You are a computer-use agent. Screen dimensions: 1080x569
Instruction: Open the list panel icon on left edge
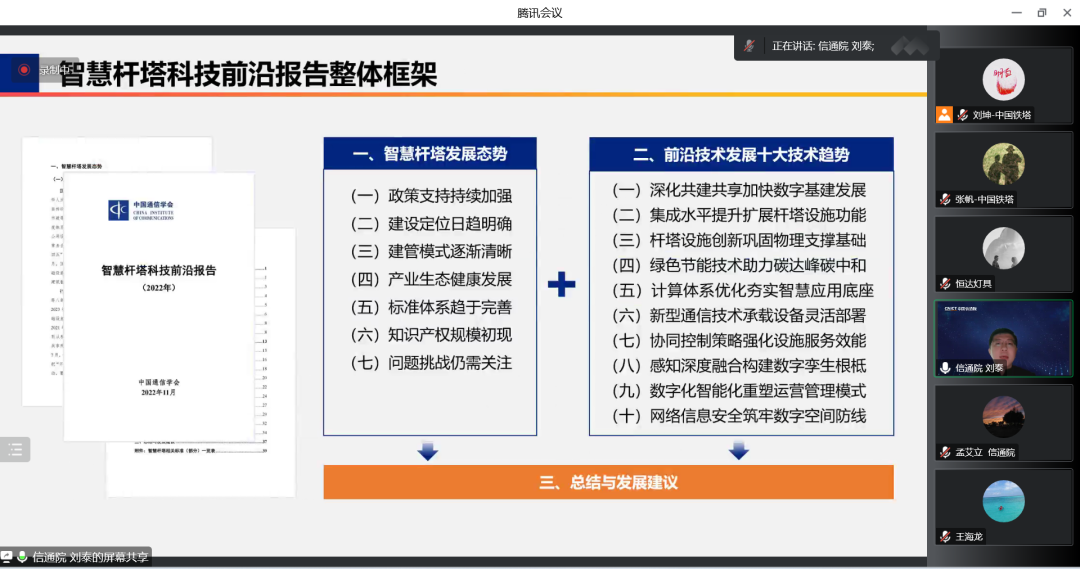(14, 450)
